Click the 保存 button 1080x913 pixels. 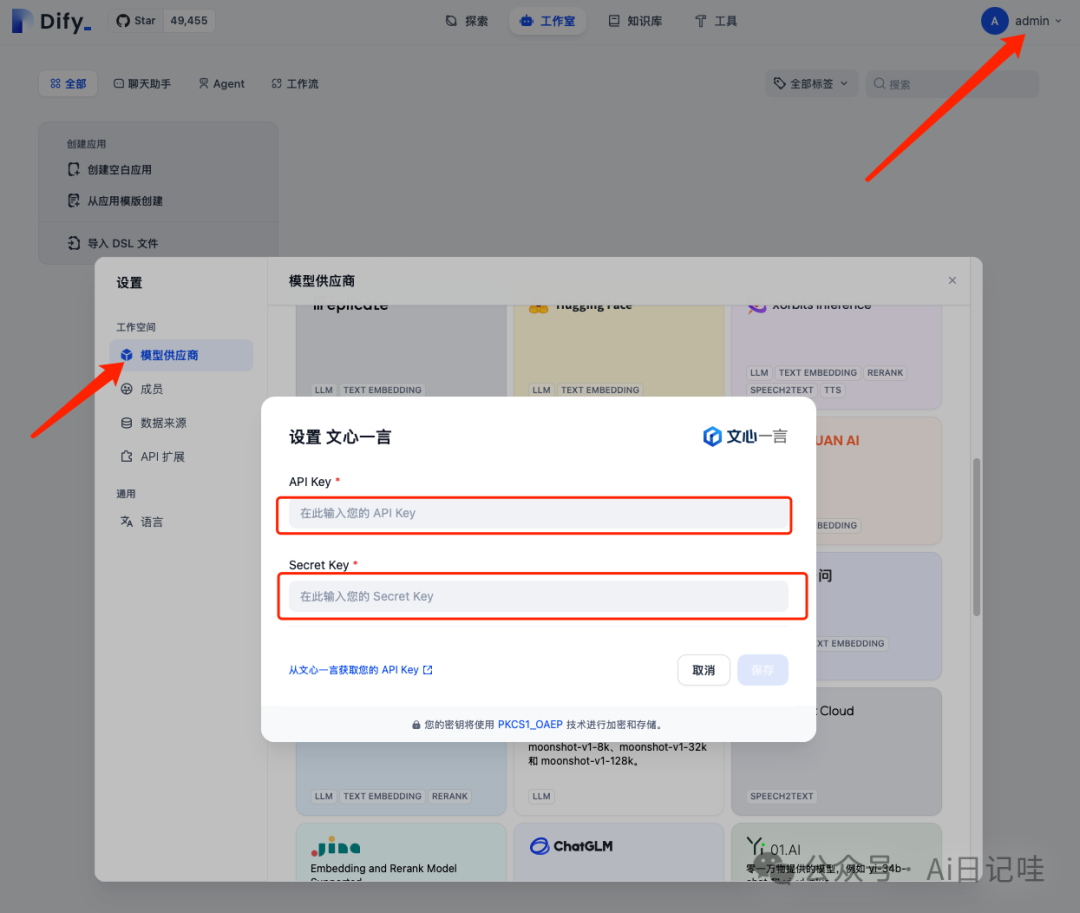[762, 670]
